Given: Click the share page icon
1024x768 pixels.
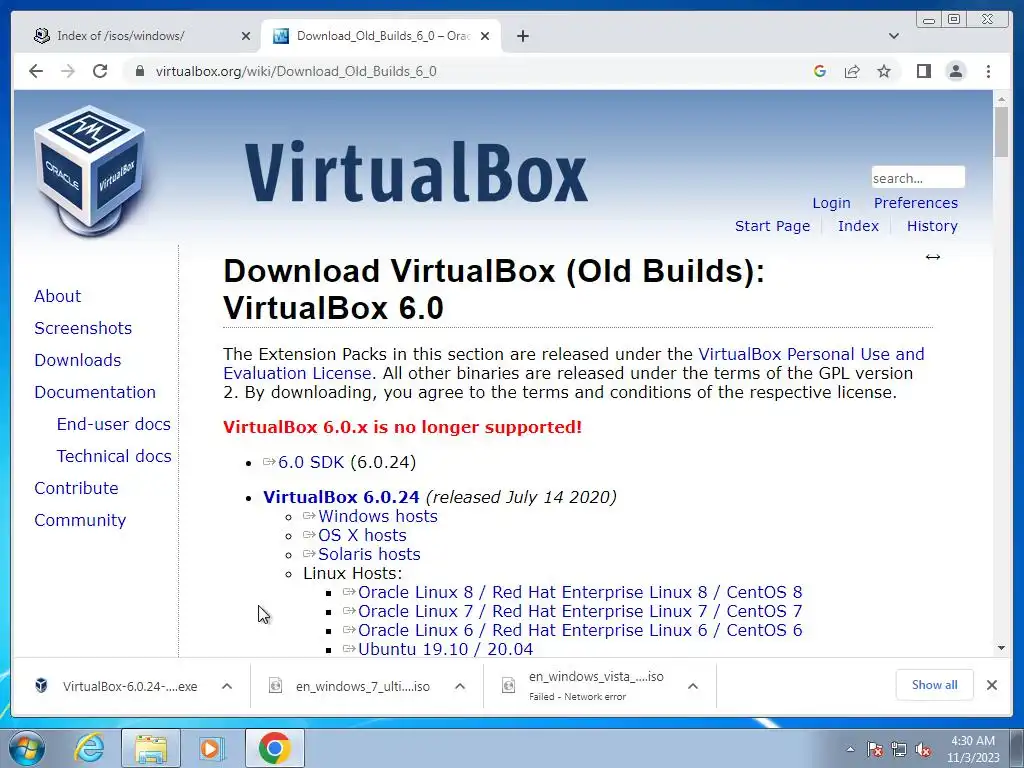Looking at the screenshot, I should tap(852, 71).
